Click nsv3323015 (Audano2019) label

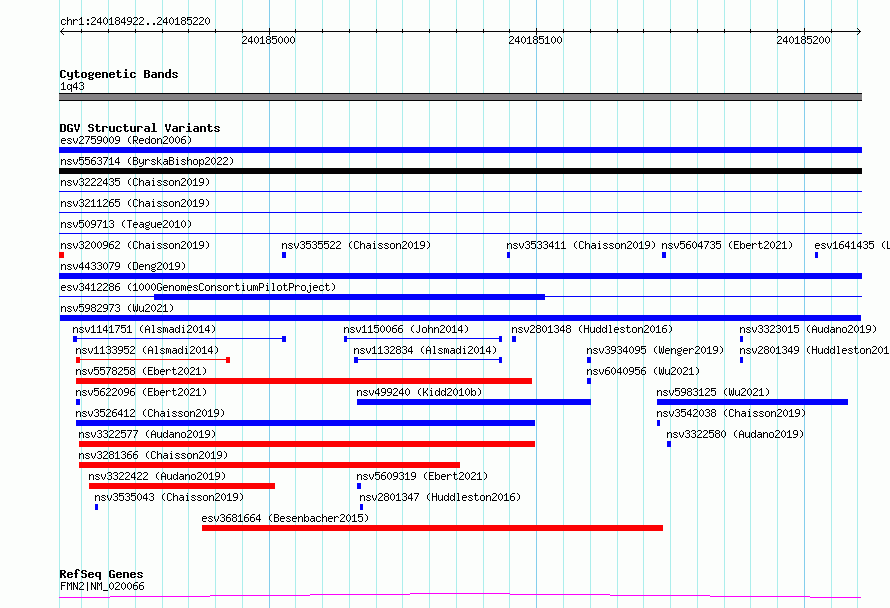pos(808,329)
